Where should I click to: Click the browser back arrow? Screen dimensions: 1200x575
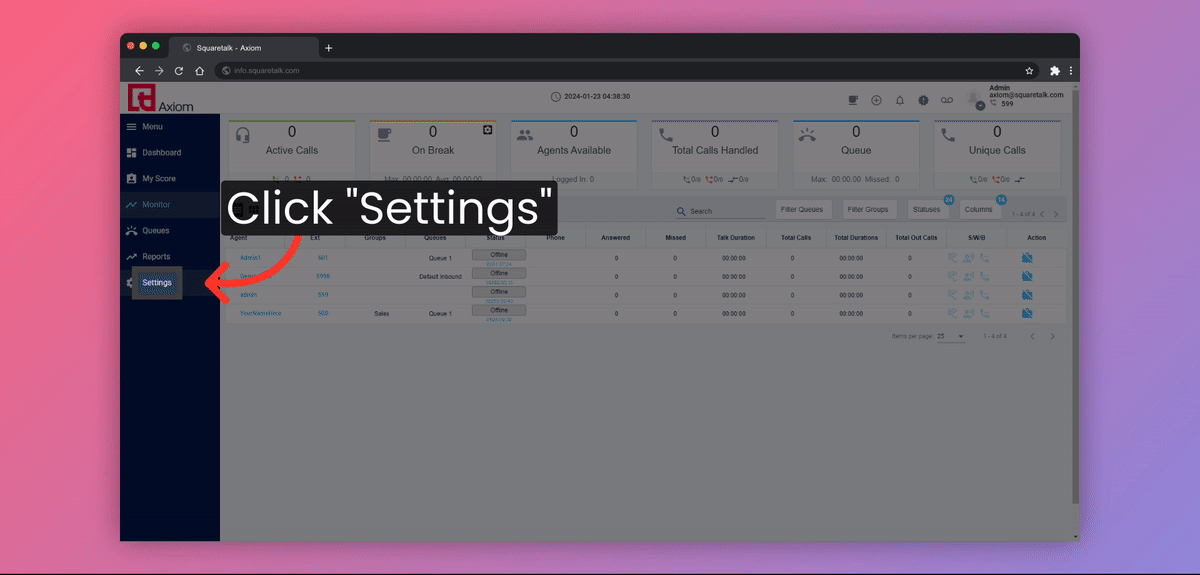click(139, 71)
